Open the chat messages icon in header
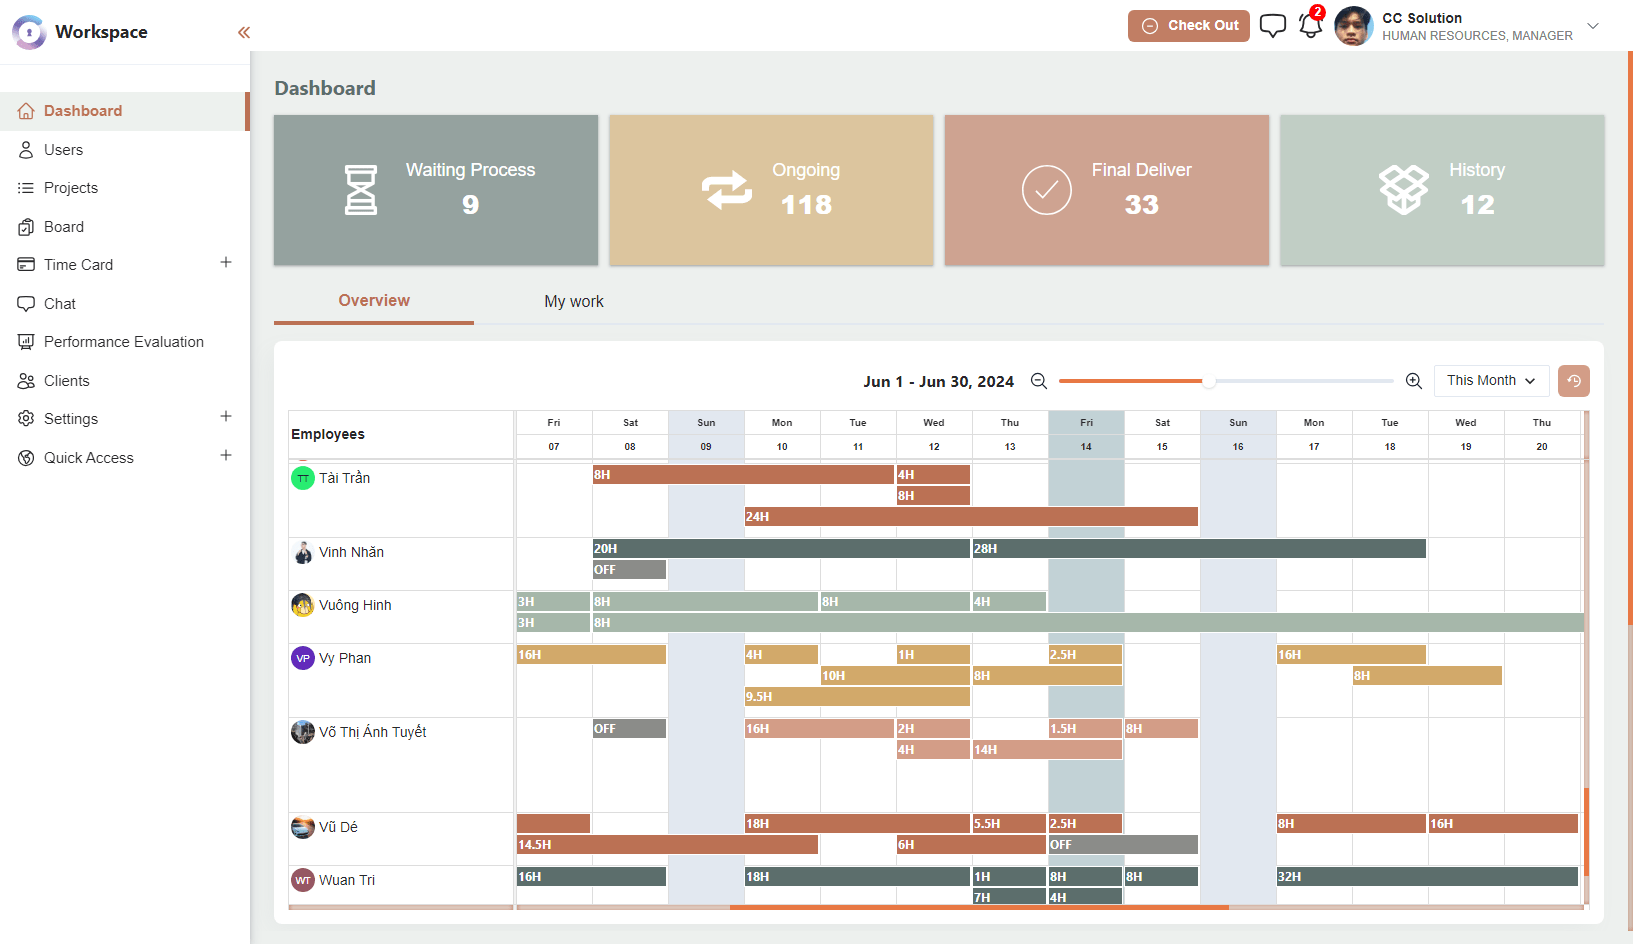The image size is (1633, 944). [x=1273, y=26]
